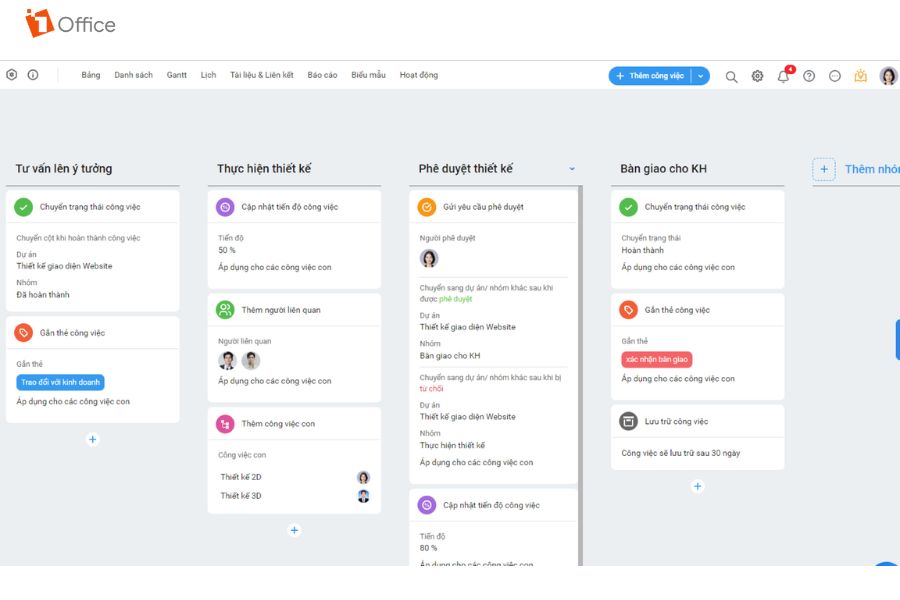Open the notifications bell
The height and width of the screenshot is (600, 900).
click(x=783, y=76)
